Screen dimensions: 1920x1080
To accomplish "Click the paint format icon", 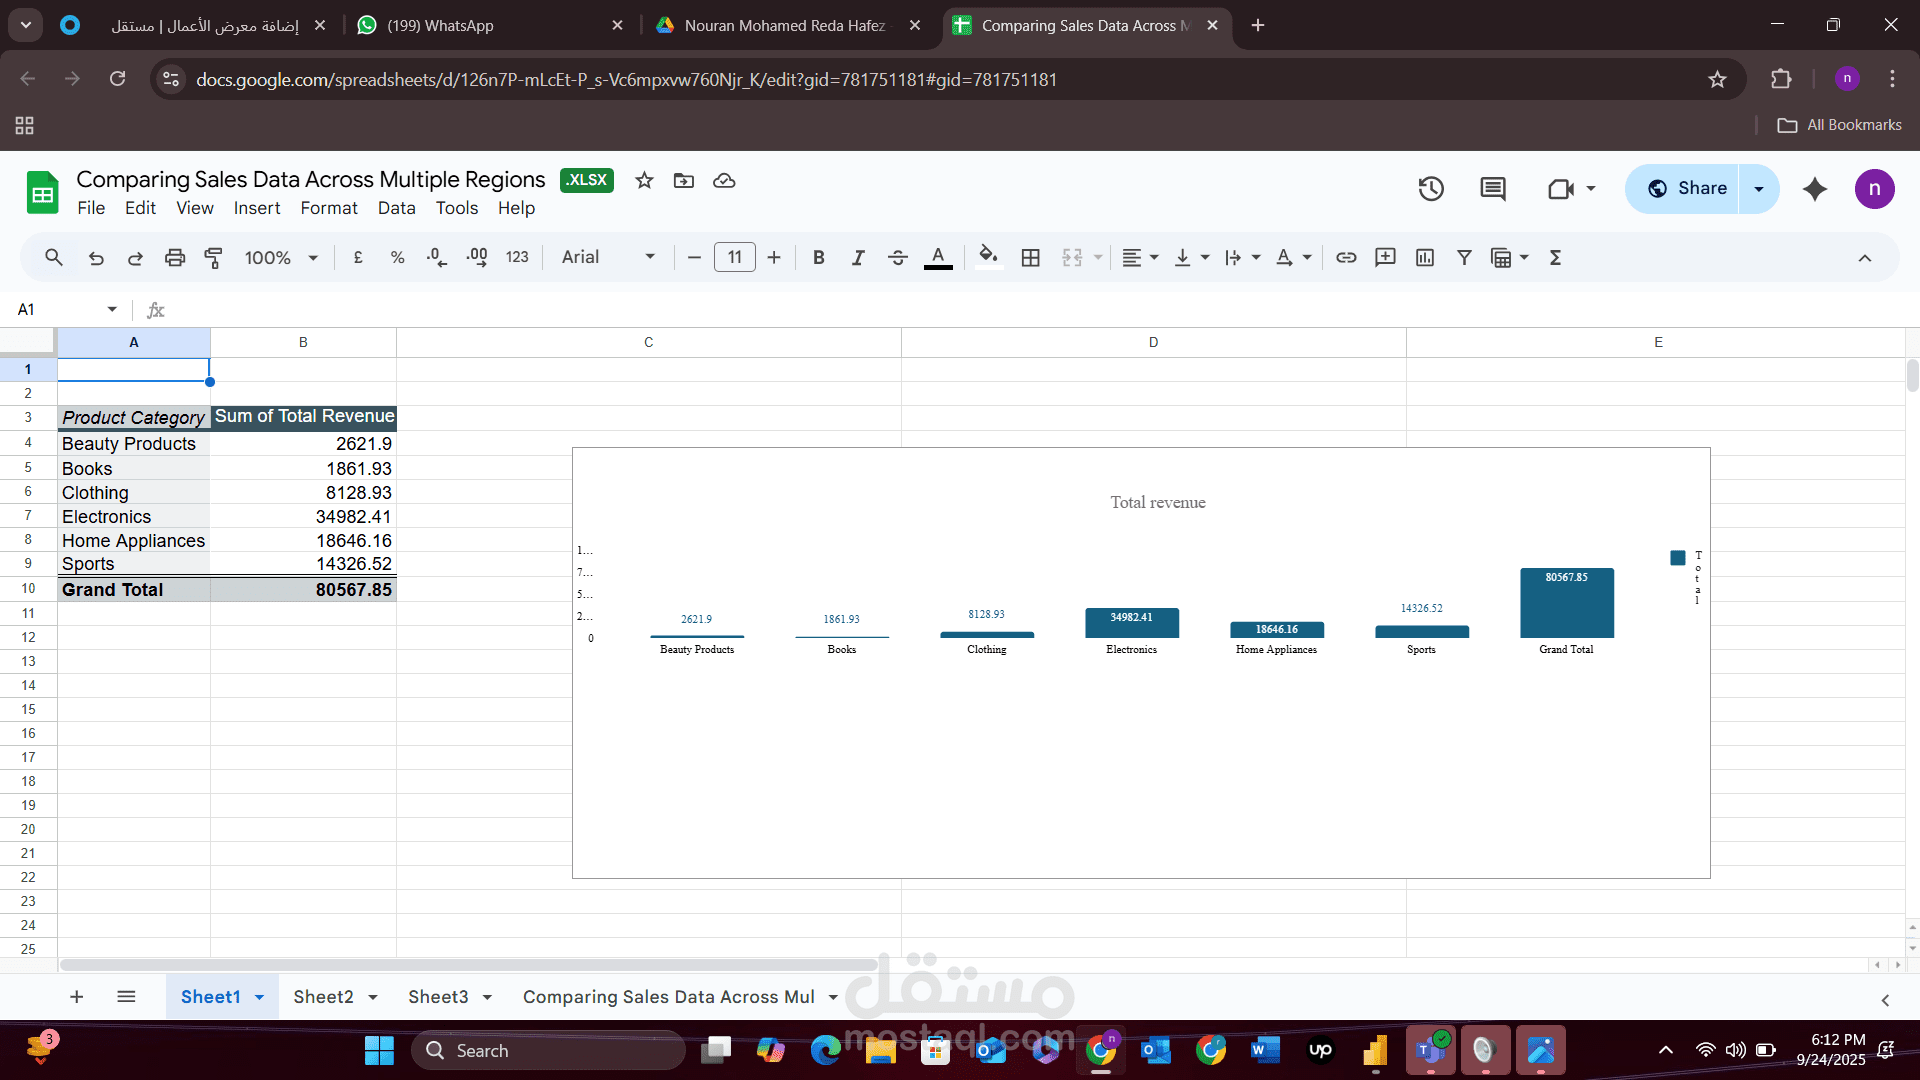I will [213, 258].
